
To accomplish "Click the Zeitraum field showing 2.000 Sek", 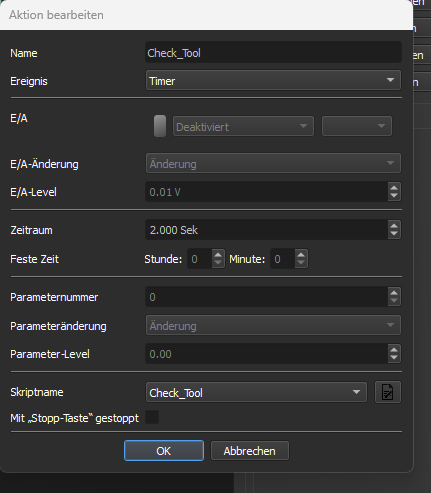I will coord(266,230).
